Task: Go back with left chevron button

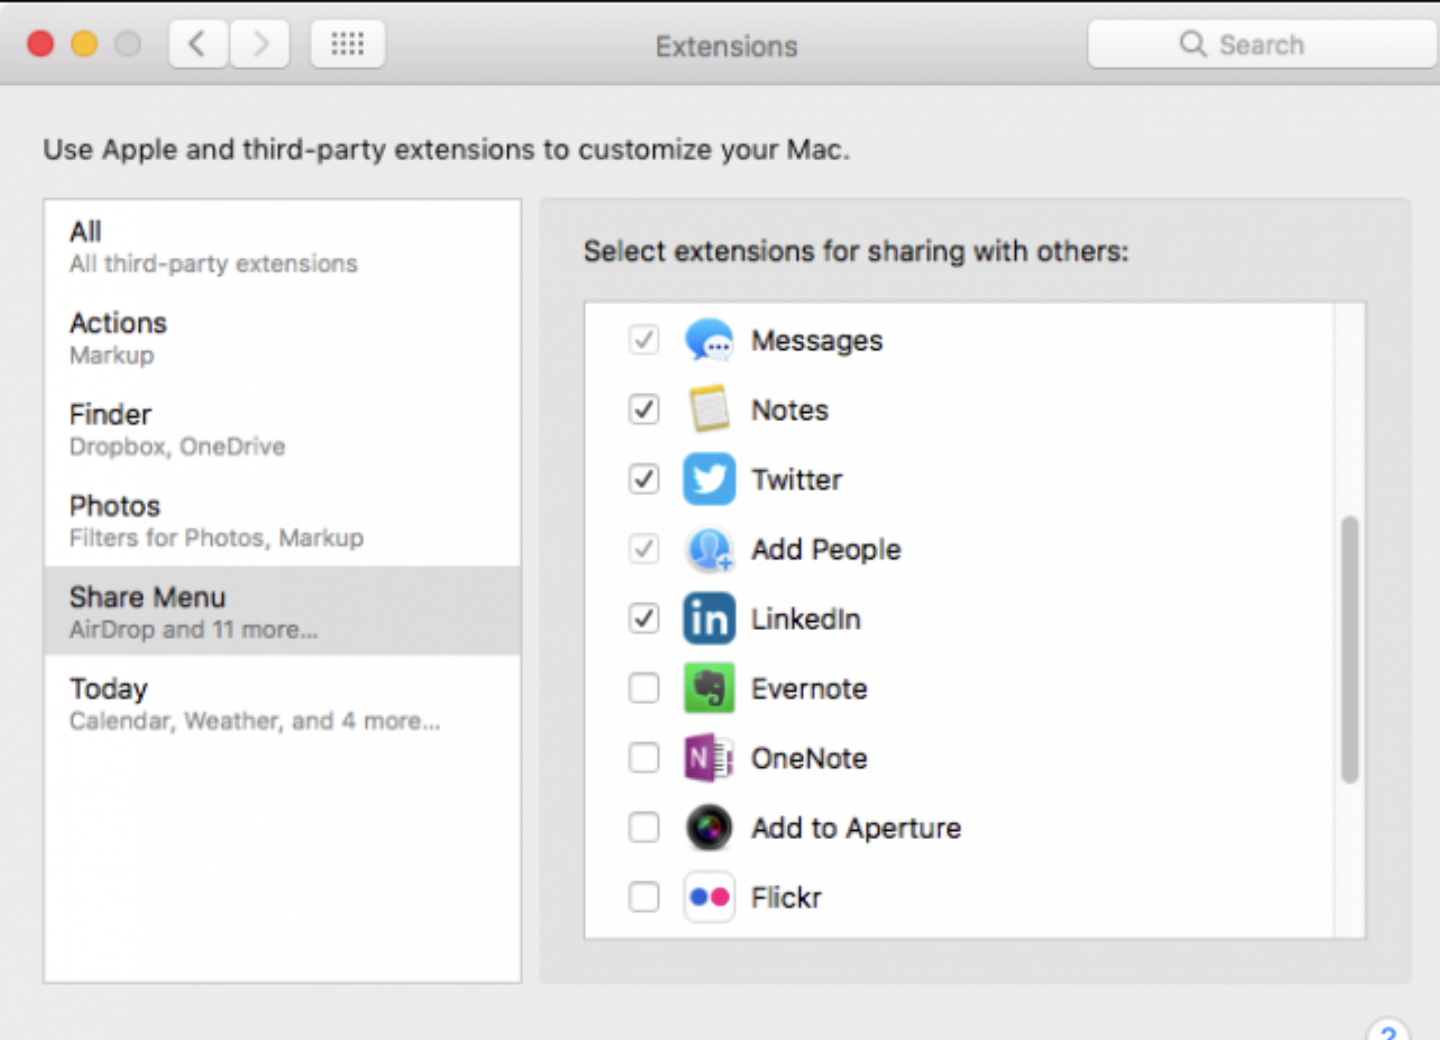Action: (198, 44)
